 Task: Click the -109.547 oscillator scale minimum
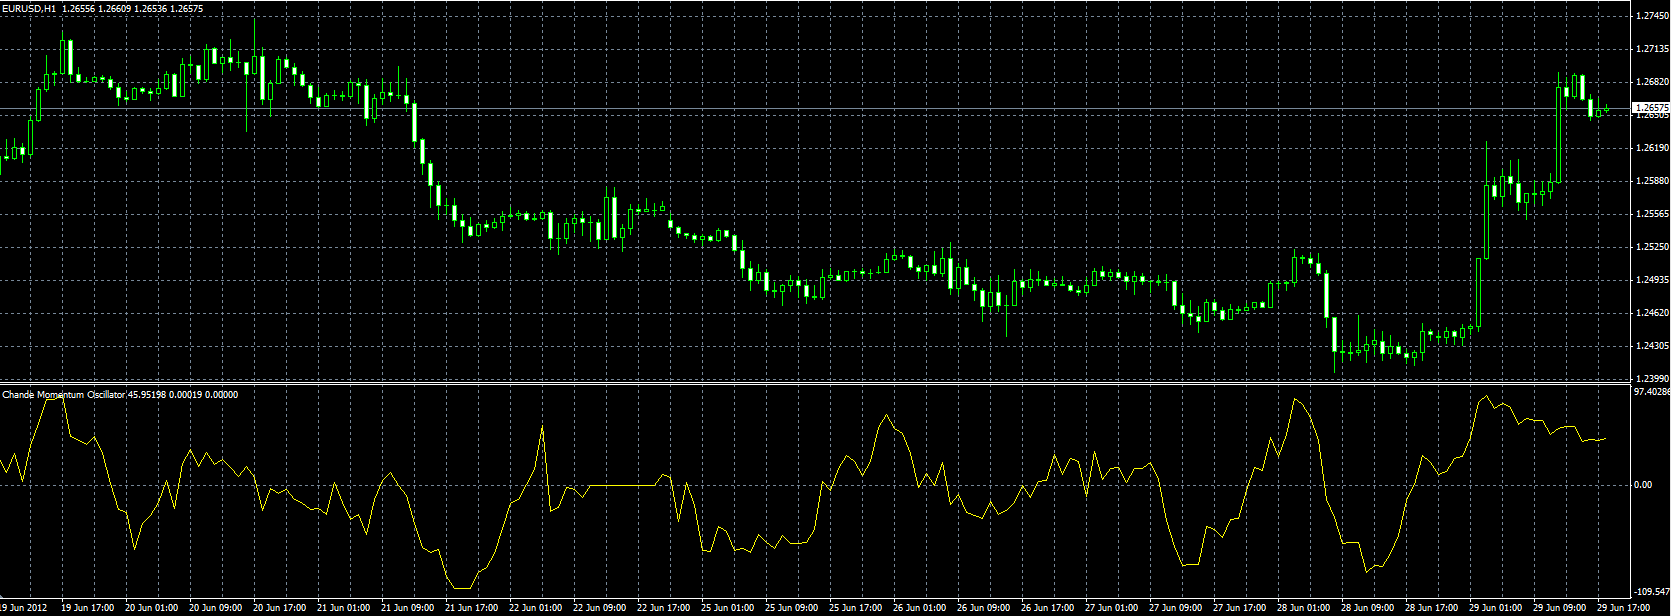[x=1651, y=592]
